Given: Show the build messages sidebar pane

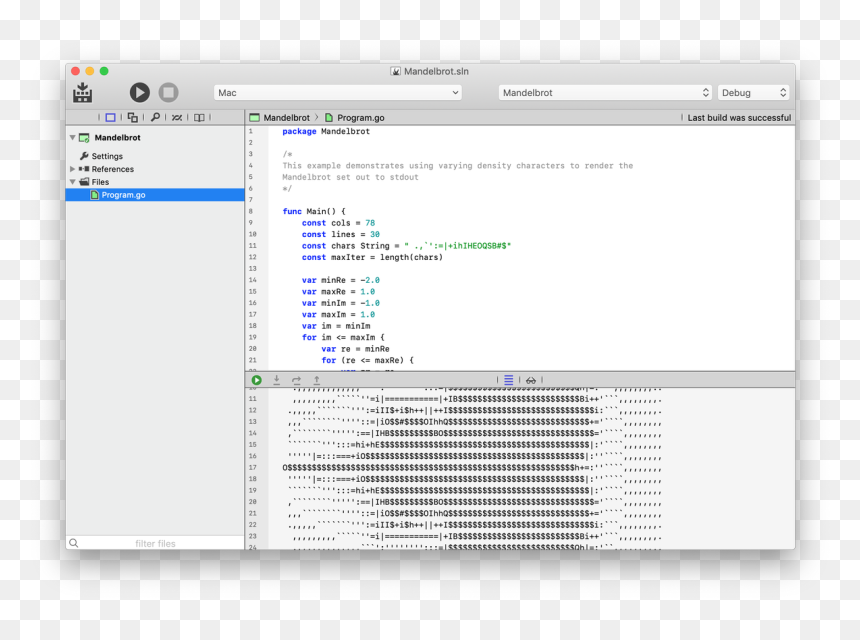Looking at the screenshot, I should [177, 117].
